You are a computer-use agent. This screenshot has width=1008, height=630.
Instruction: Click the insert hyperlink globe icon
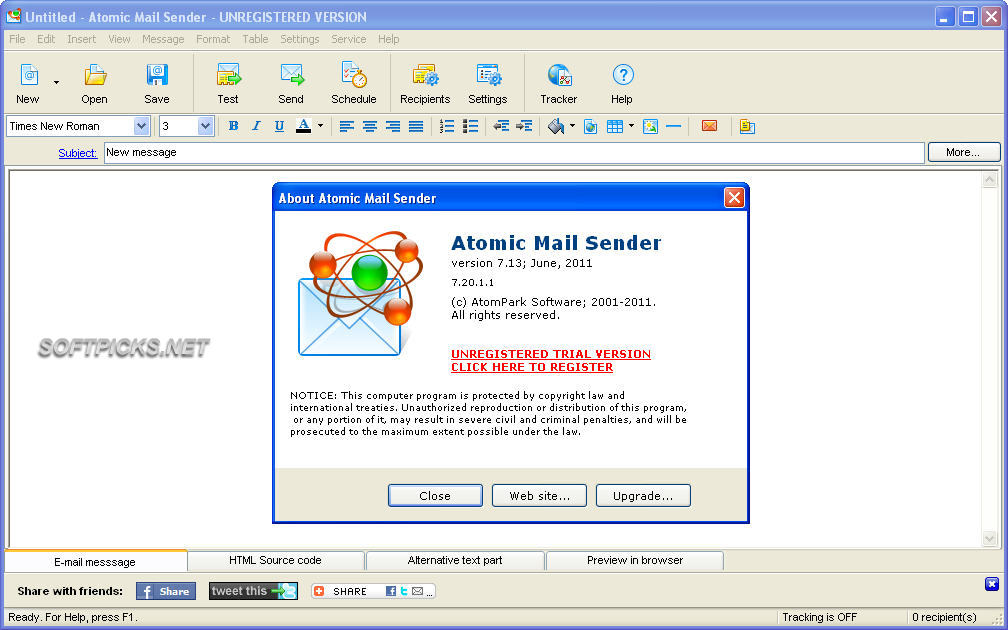591,126
